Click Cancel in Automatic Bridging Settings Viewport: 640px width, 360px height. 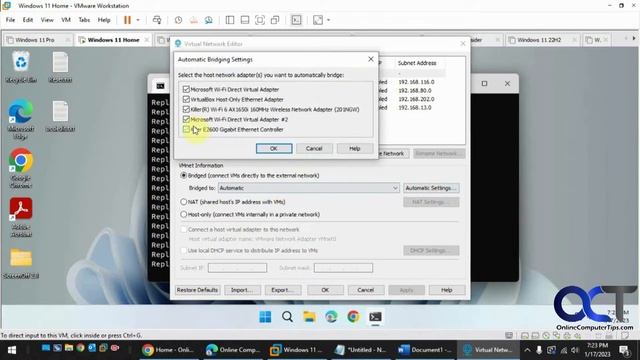314,149
